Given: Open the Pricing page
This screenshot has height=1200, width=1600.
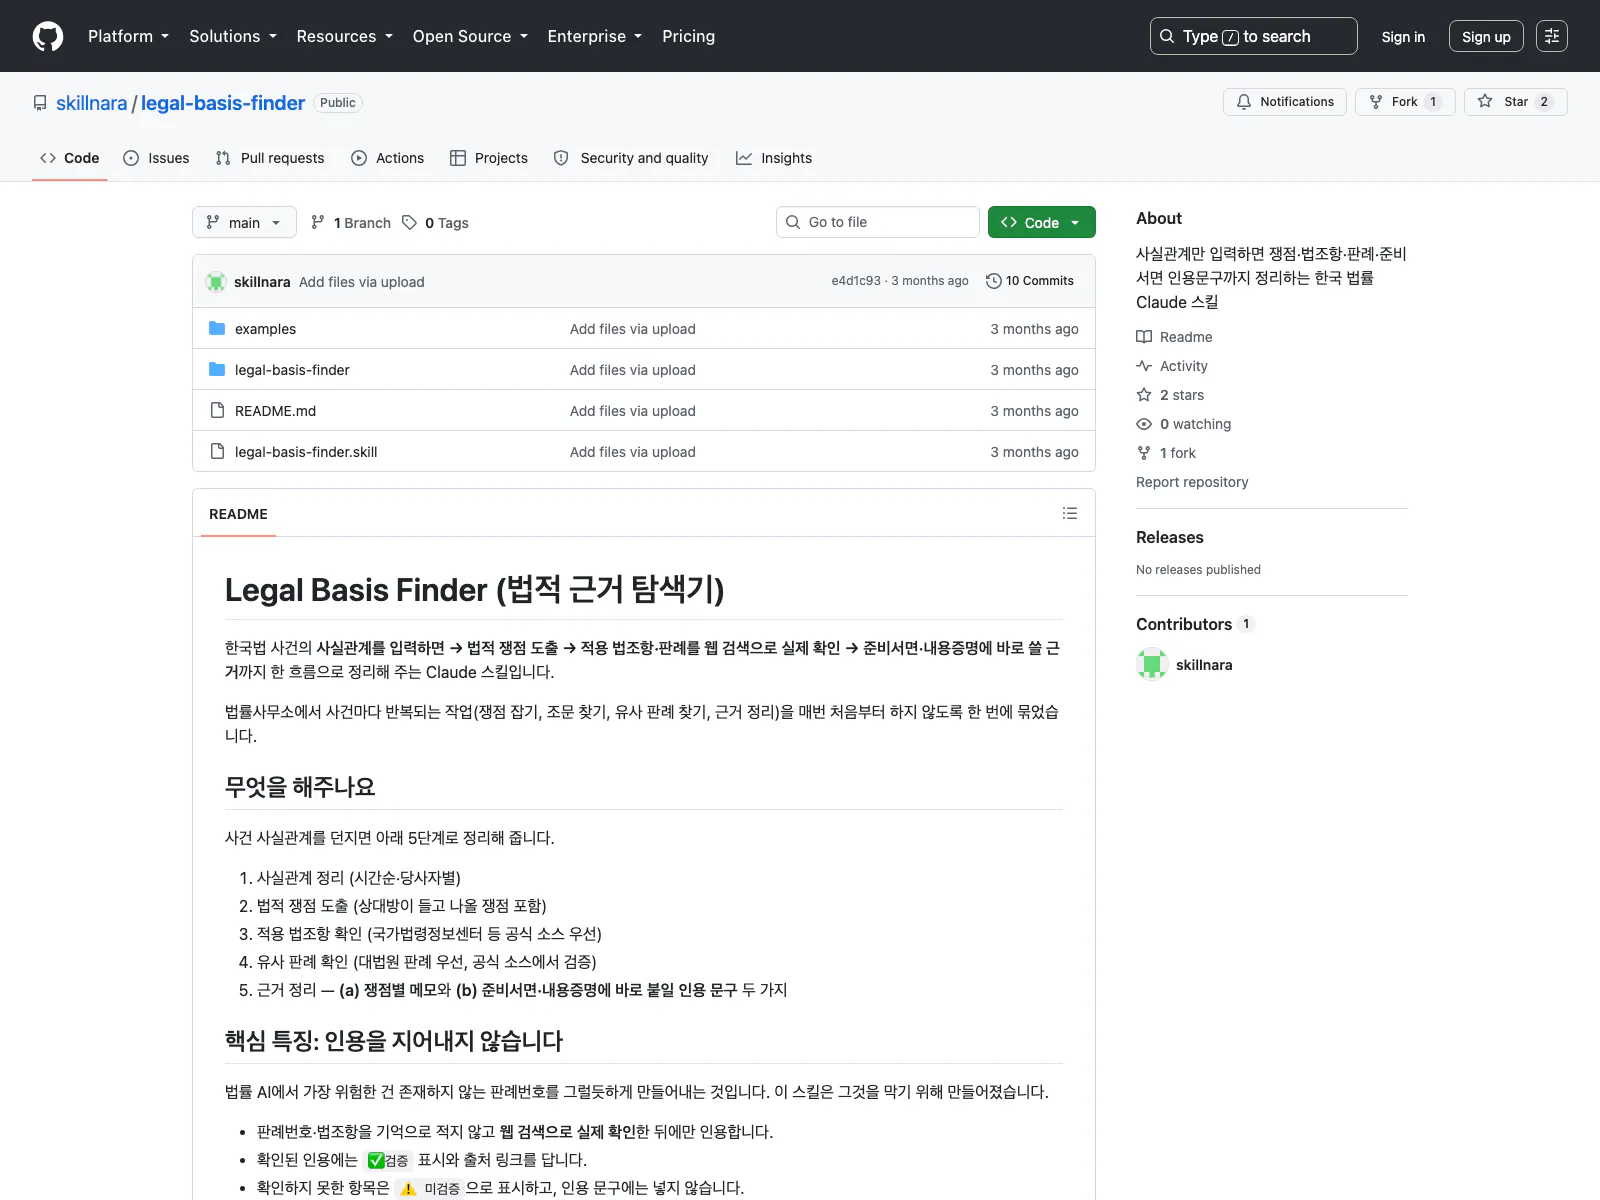Looking at the screenshot, I should [688, 36].
